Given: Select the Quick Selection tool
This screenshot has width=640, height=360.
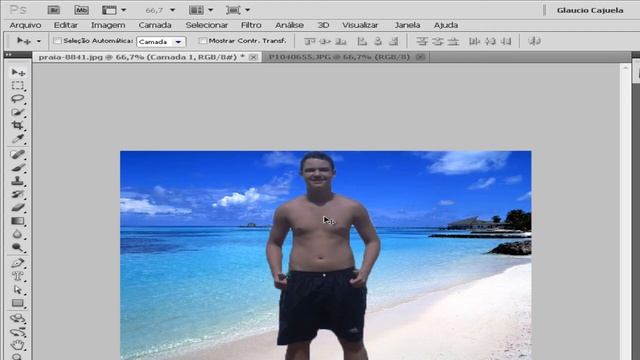Looking at the screenshot, I should coord(18,112).
